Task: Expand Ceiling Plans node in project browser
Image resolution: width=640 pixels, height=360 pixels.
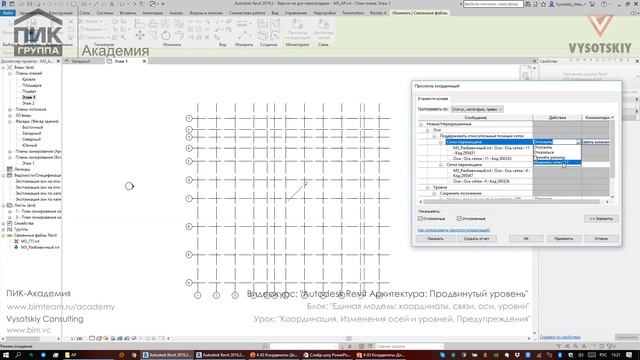Action: click(x=10, y=109)
